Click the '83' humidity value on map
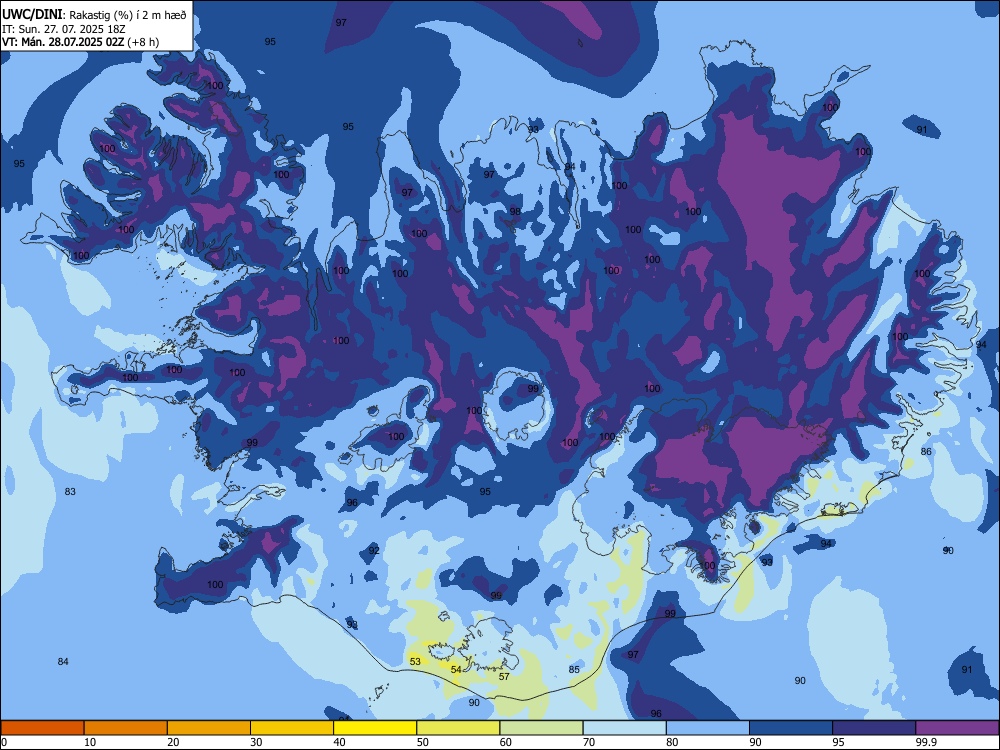 click(x=70, y=492)
